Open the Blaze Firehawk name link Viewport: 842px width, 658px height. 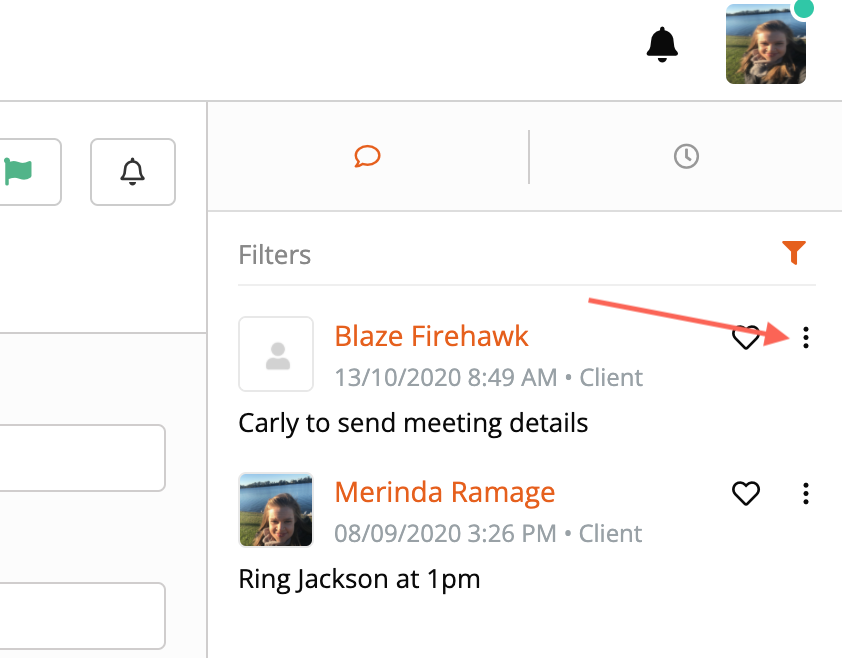[431, 336]
